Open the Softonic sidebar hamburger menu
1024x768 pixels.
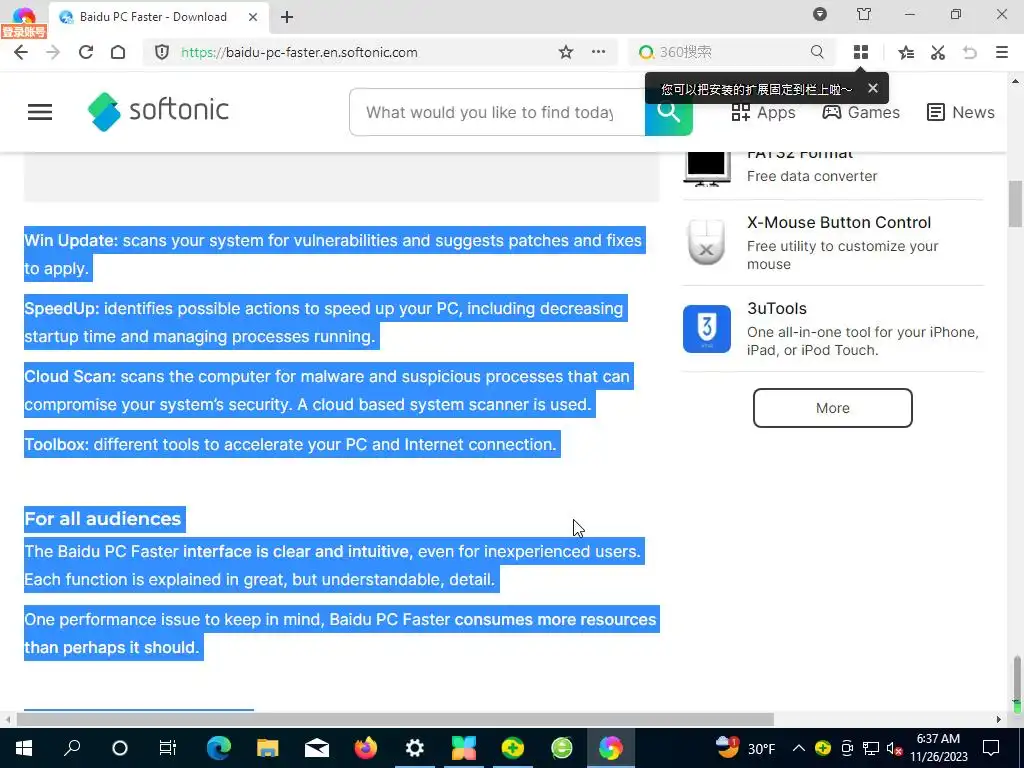[40, 112]
